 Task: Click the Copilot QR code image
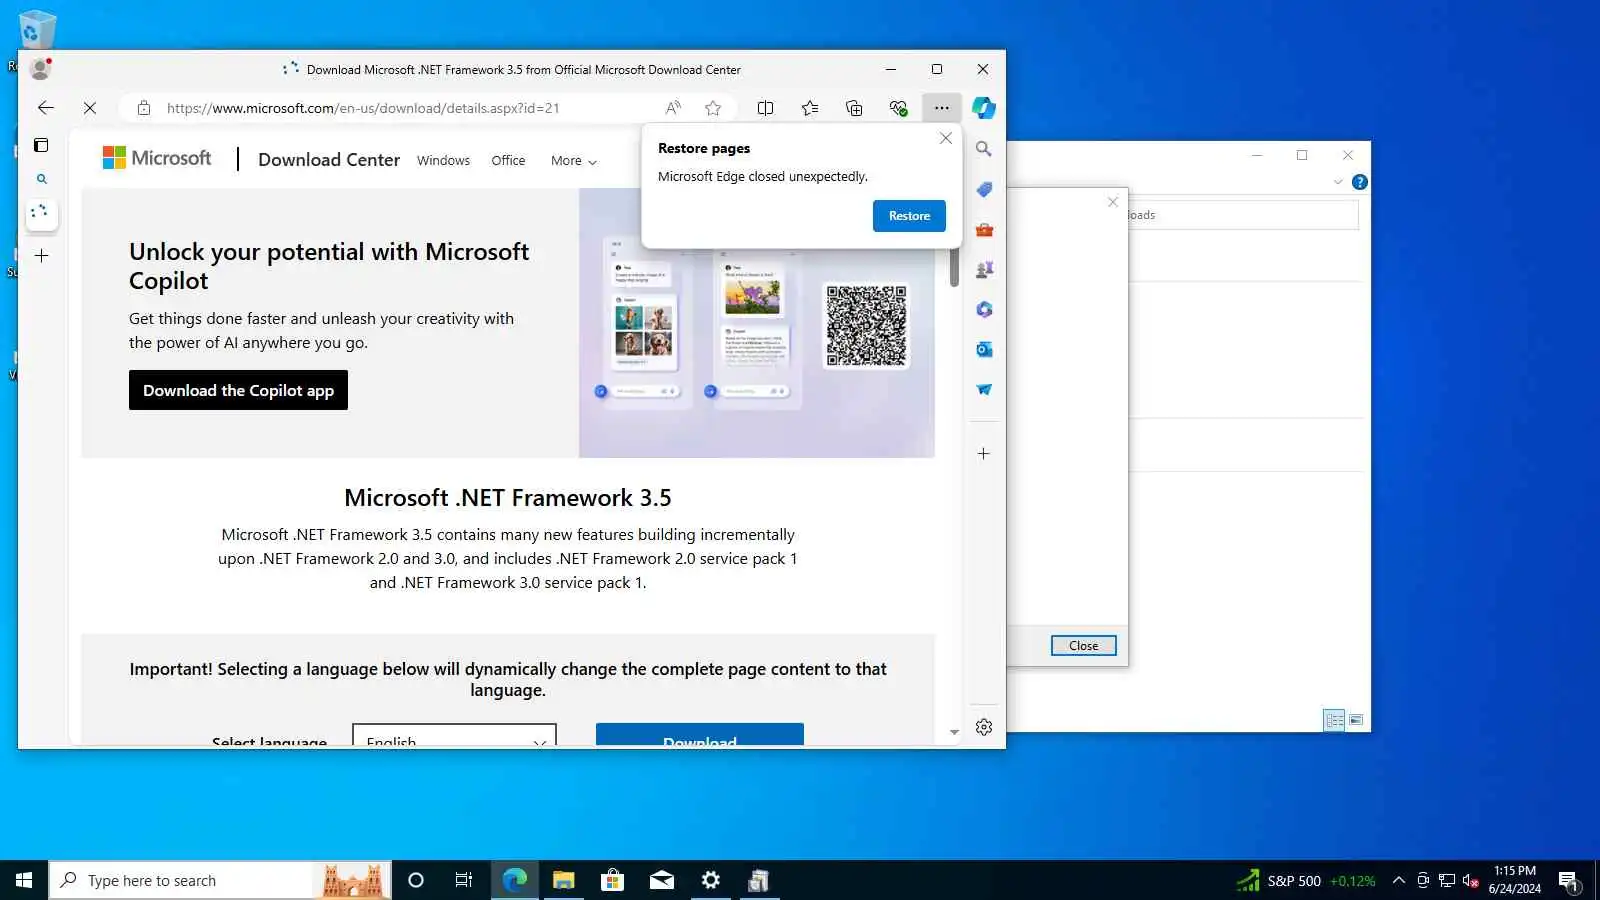click(x=866, y=326)
